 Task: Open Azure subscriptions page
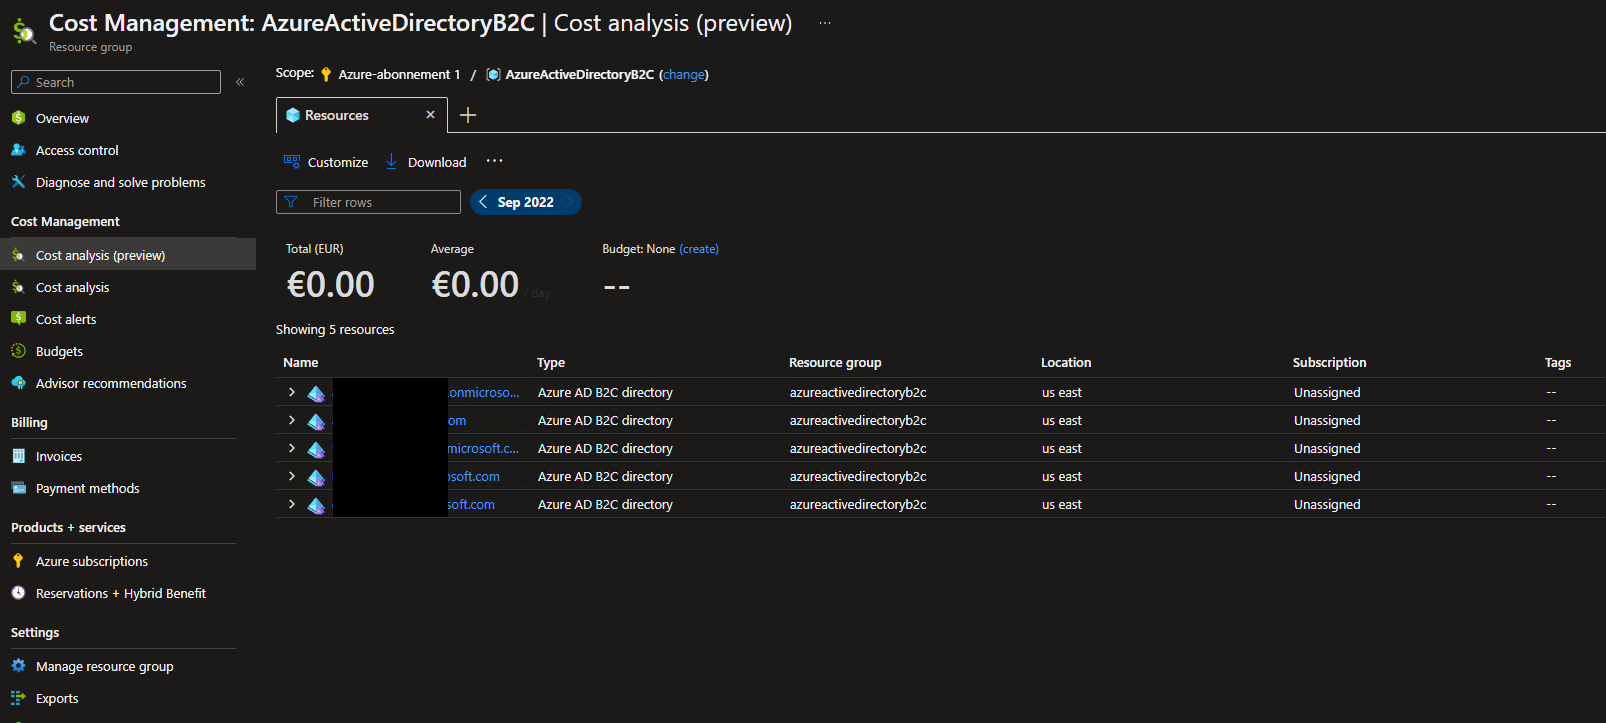pyautogui.click(x=92, y=561)
